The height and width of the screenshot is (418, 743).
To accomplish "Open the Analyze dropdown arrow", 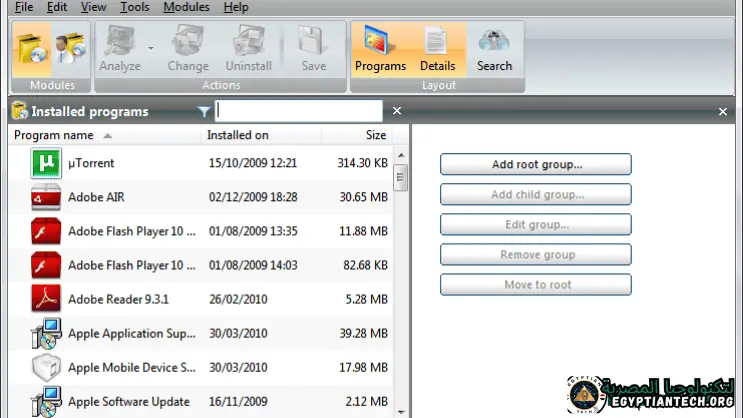I will click(x=151, y=48).
